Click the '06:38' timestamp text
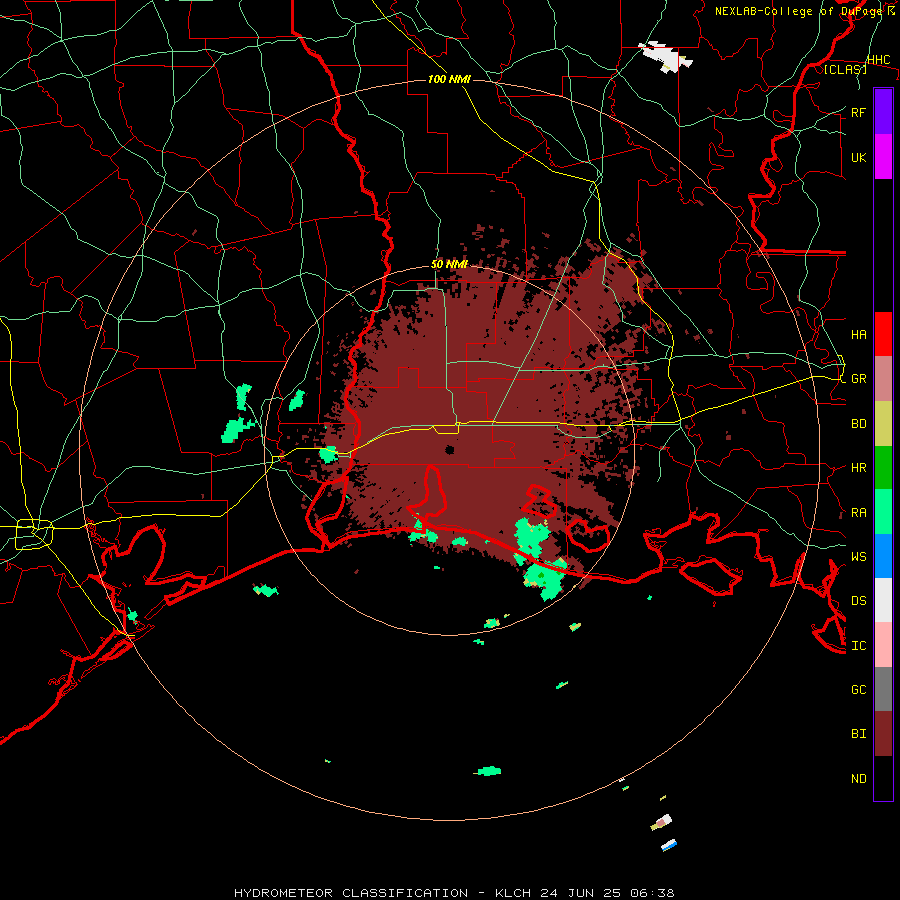Screen dimensions: 900x900 pos(653,893)
